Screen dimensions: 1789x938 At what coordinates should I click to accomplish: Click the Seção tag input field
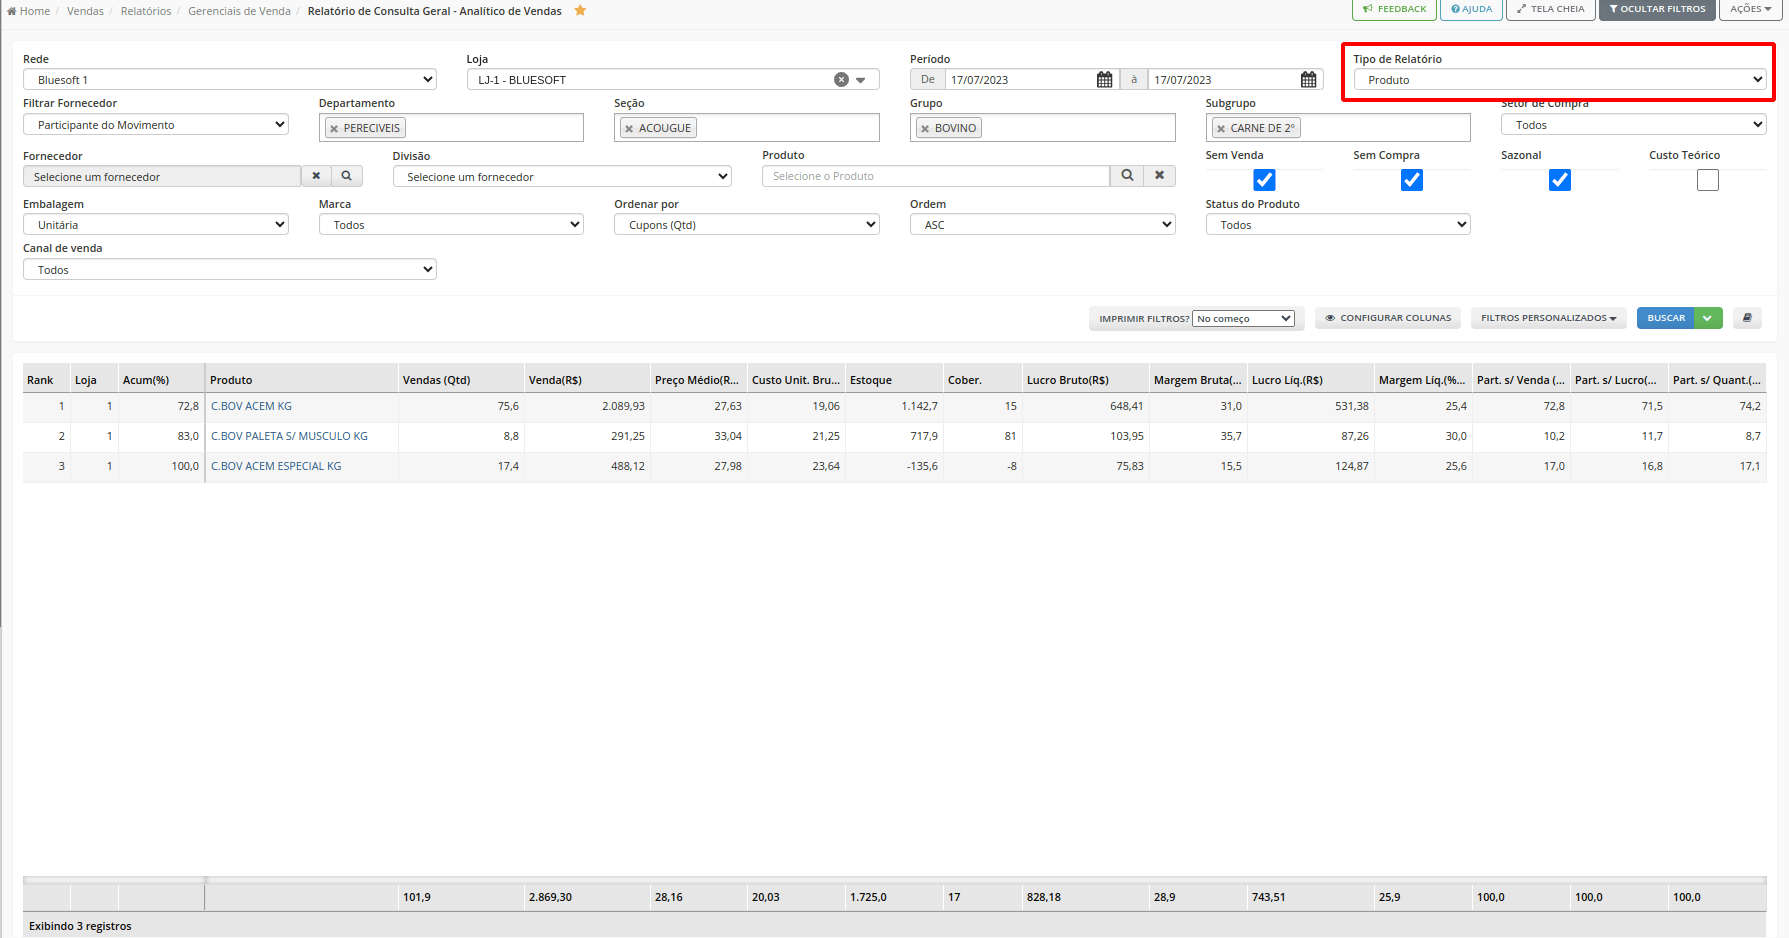[x=747, y=128]
